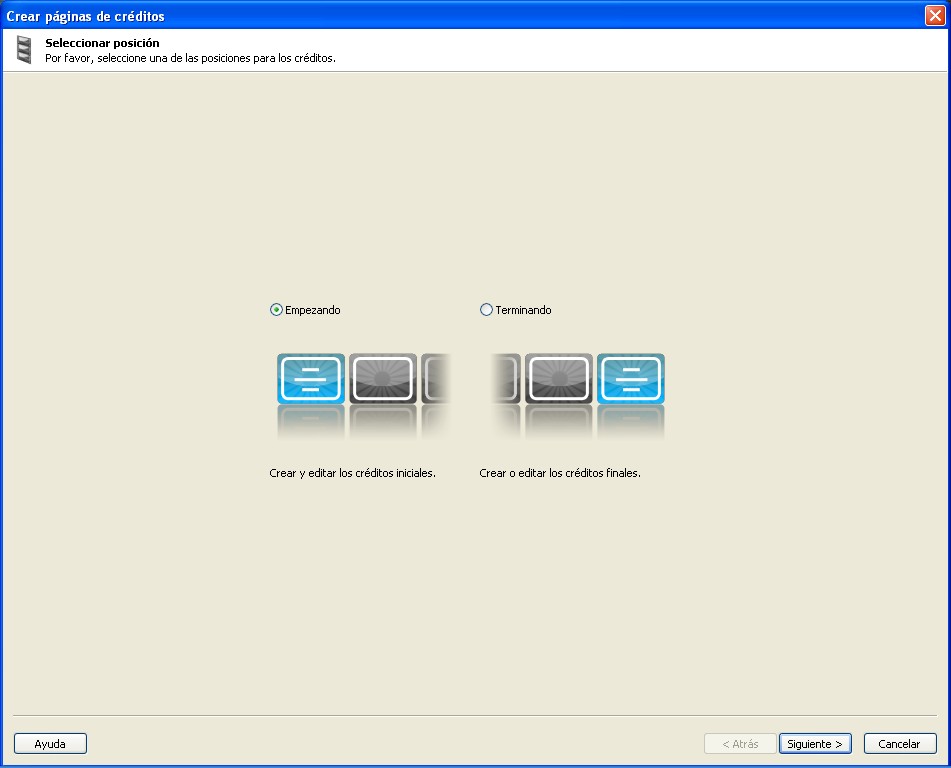Image resolution: width=951 pixels, height=768 pixels.
Task: Click the Cancelar button
Action: point(899,744)
